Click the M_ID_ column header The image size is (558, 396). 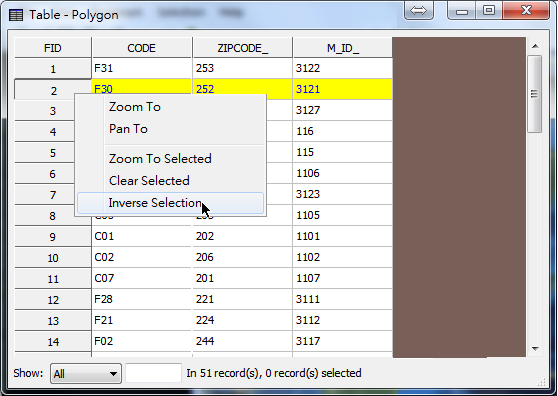click(x=343, y=48)
